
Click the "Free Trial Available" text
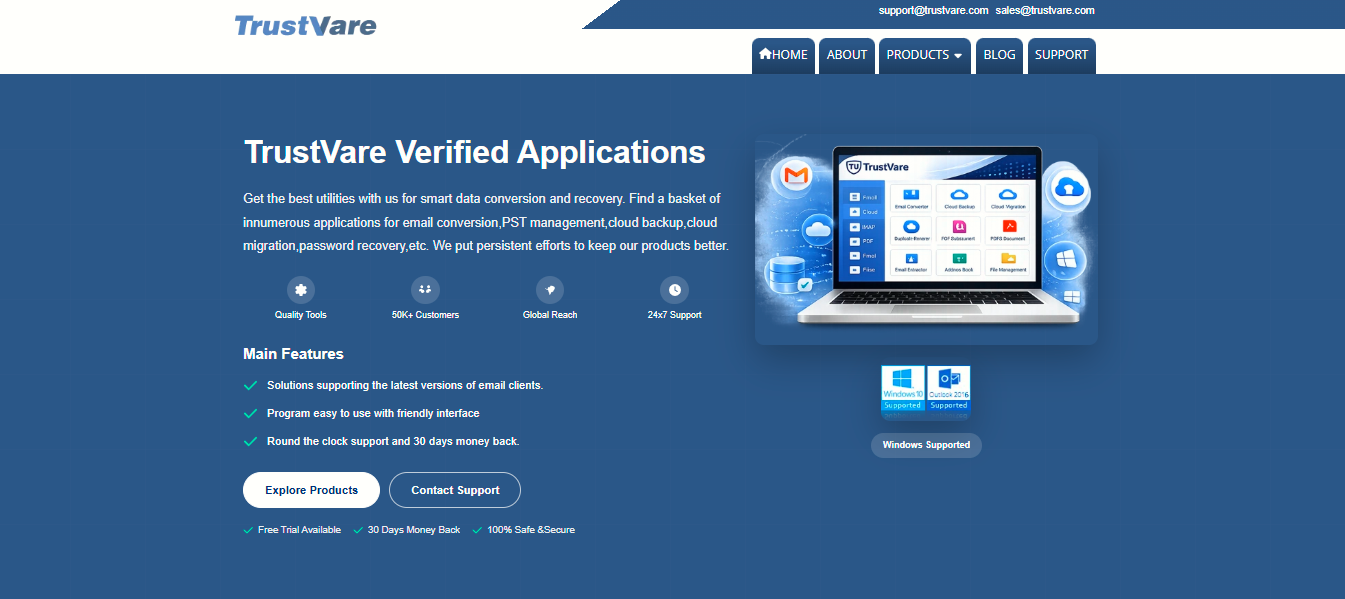[x=299, y=530]
